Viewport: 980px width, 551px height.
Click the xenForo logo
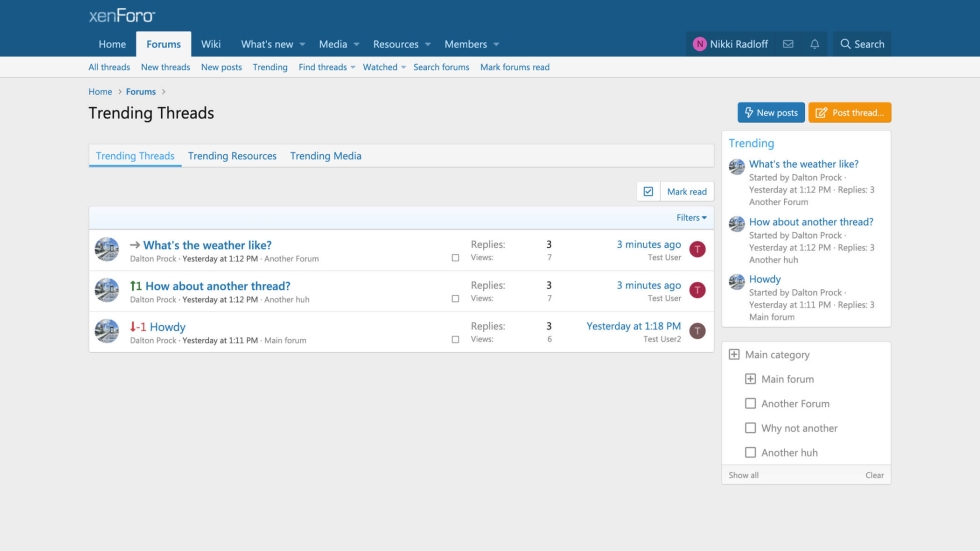click(x=122, y=16)
